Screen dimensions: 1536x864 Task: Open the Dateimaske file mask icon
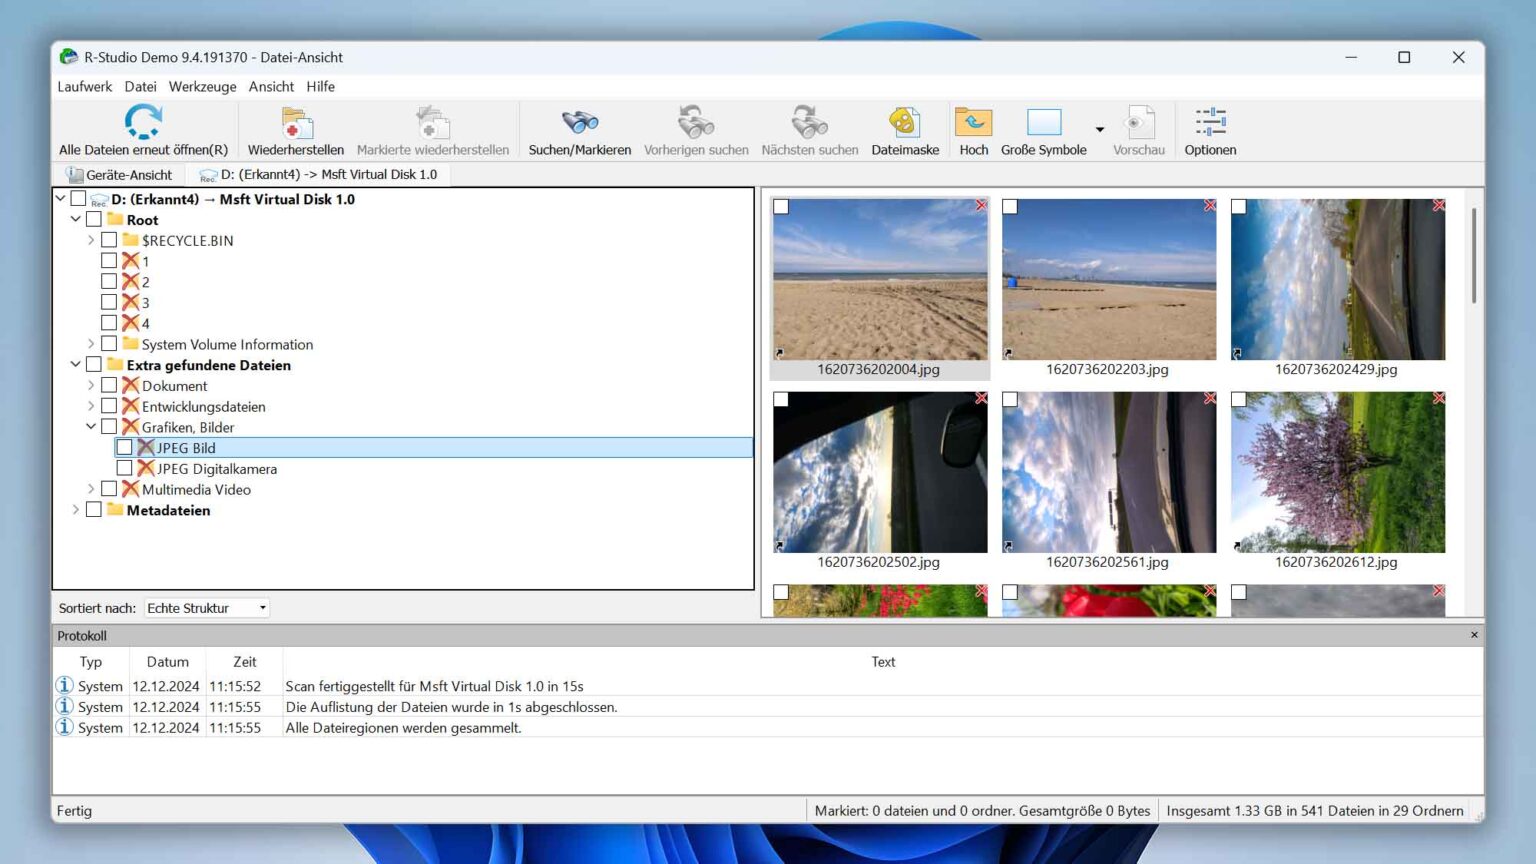coord(904,124)
